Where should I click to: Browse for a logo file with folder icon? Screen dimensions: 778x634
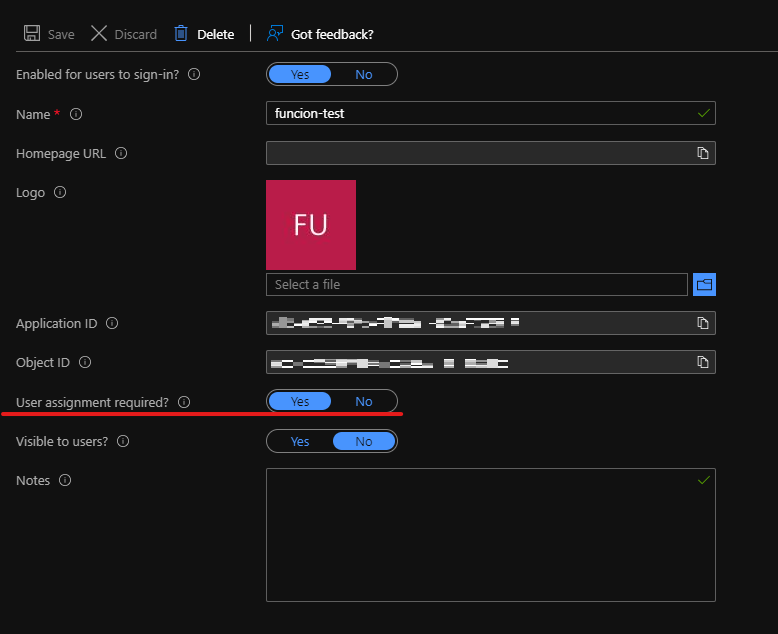(704, 284)
